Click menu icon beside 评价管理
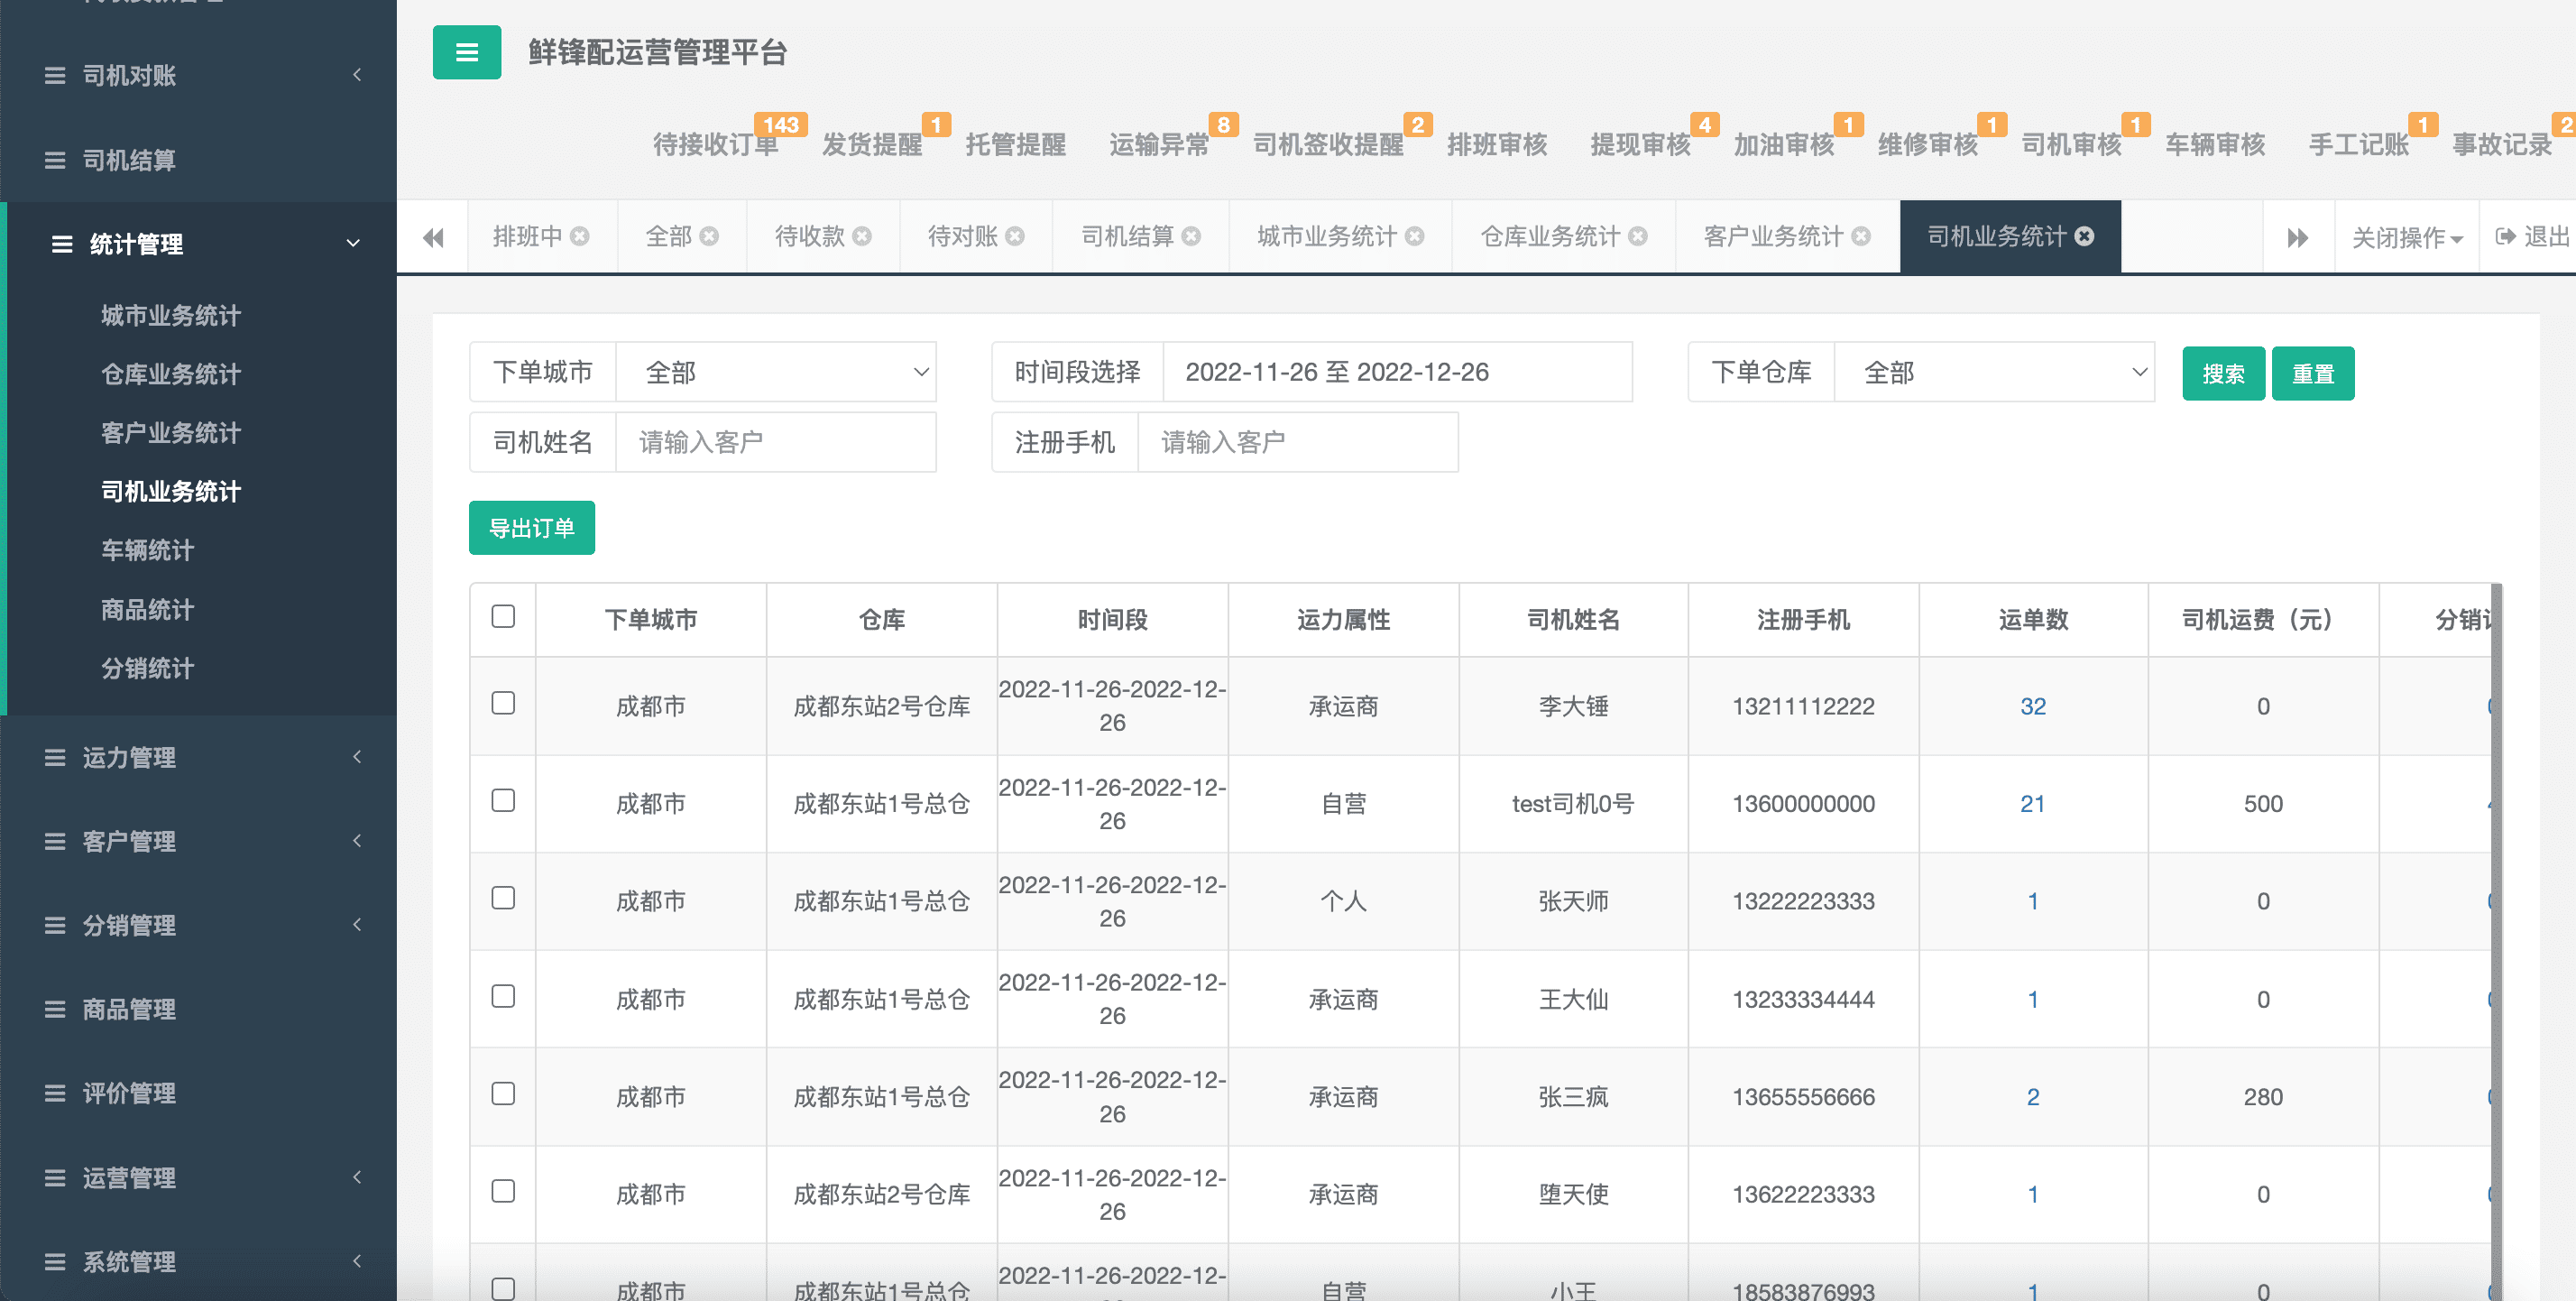The height and width of the screenshot is (1301, 2576). pyautogui.click(x=55, y=1094)
